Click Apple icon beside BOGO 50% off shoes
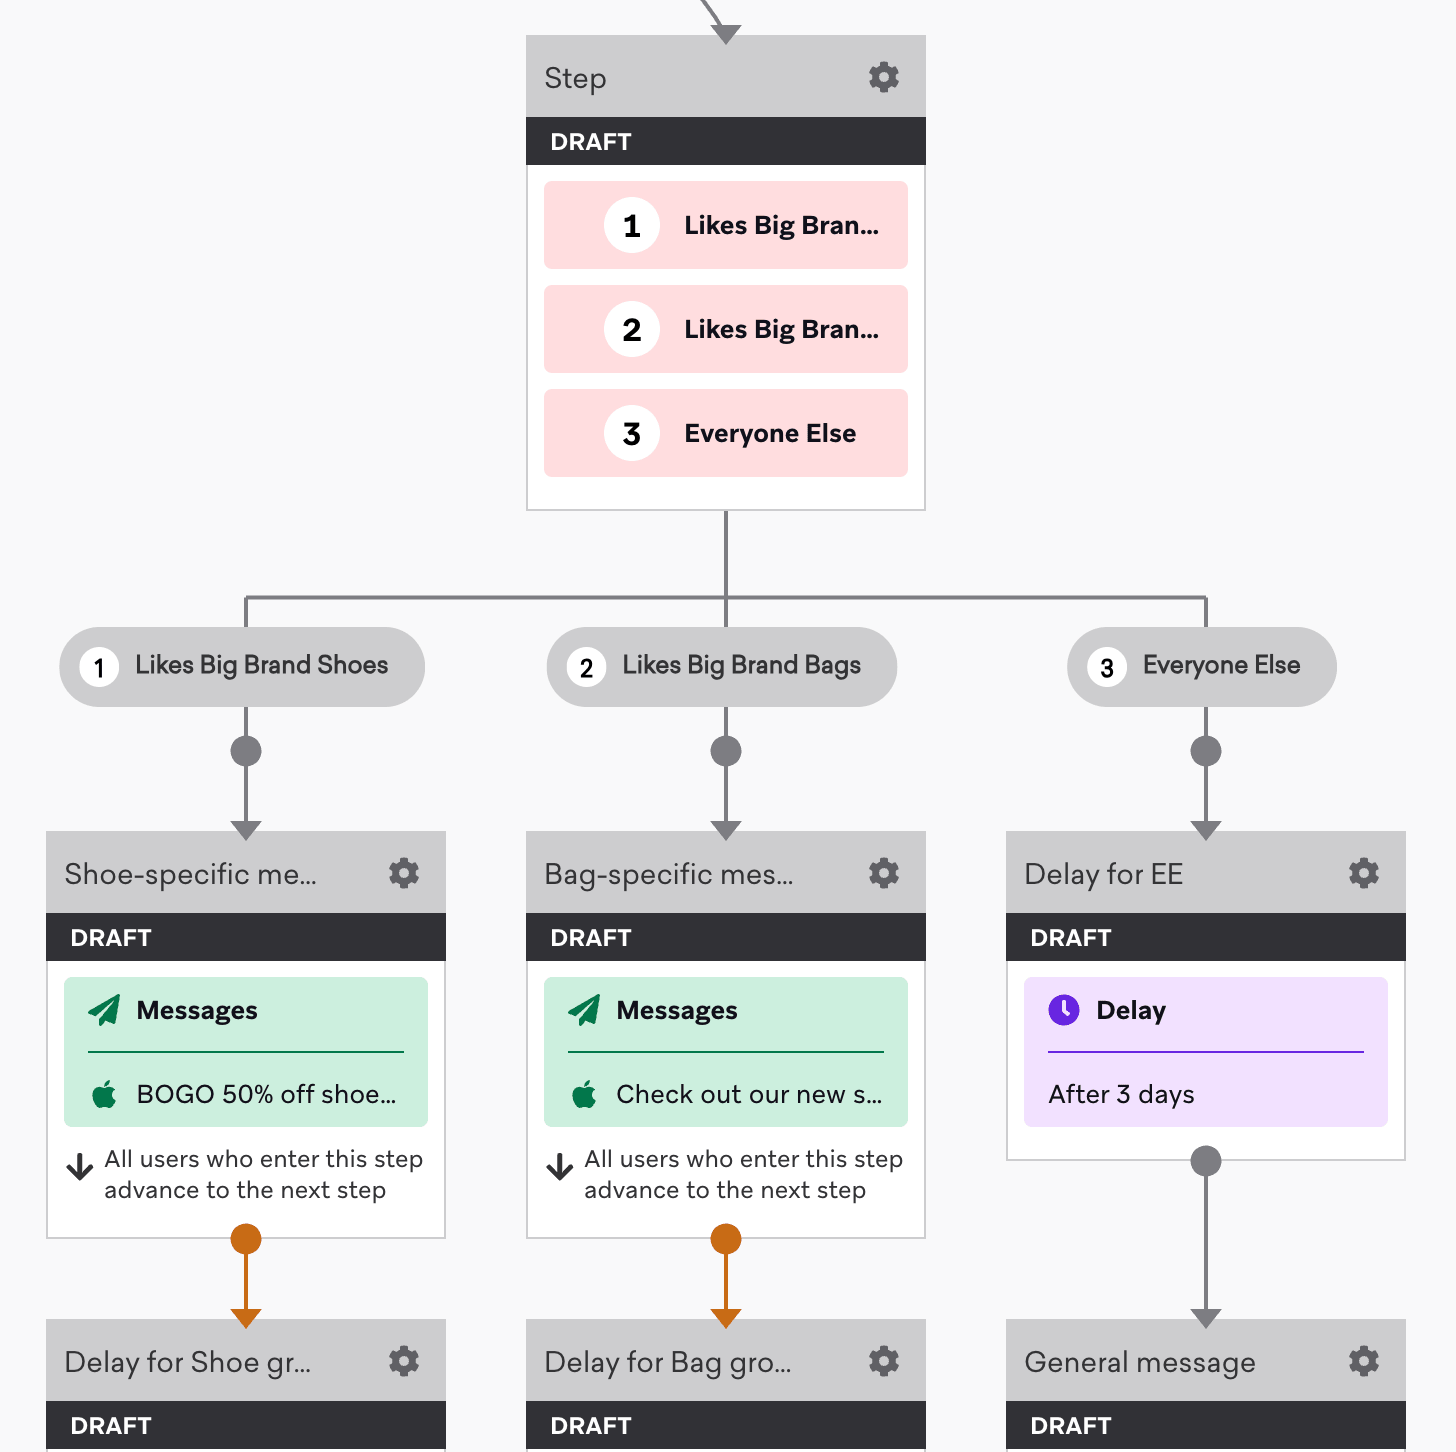The height and width of the screenshot is (1452, 1456). pyautogui.click(x=104, y=1094)
